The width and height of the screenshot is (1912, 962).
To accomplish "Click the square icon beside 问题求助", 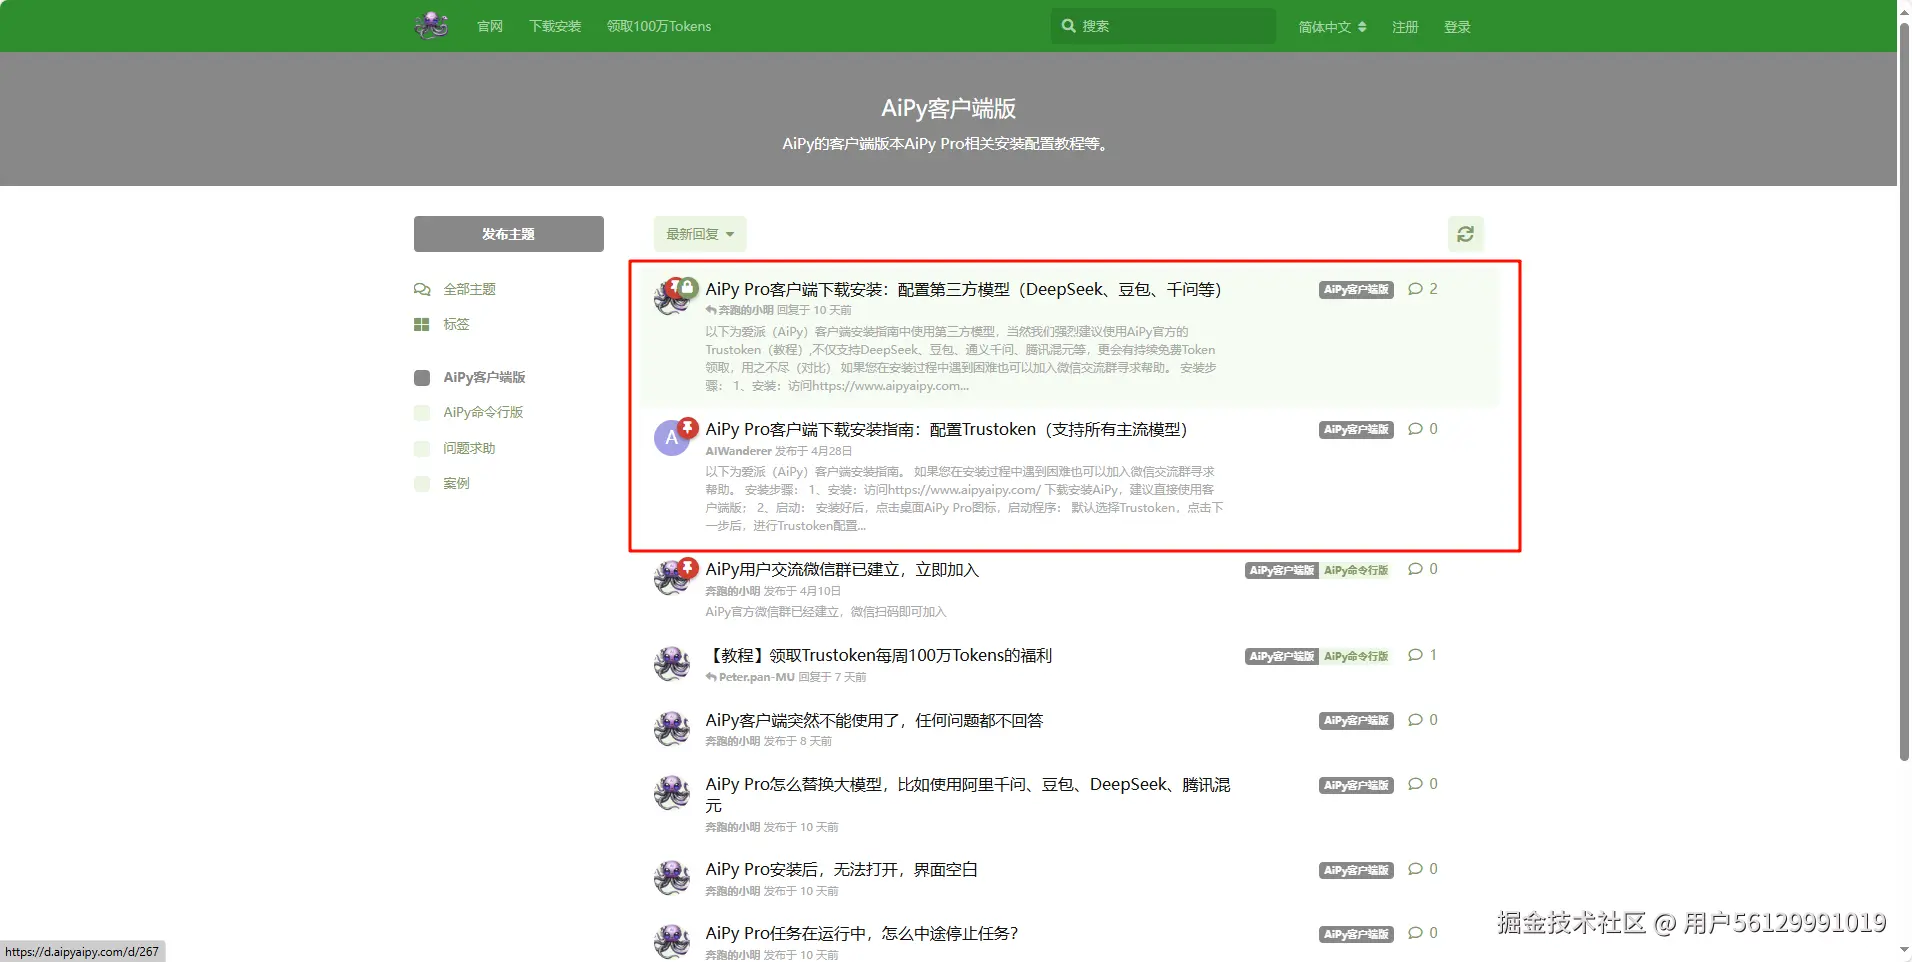I will tap(422, 448).
